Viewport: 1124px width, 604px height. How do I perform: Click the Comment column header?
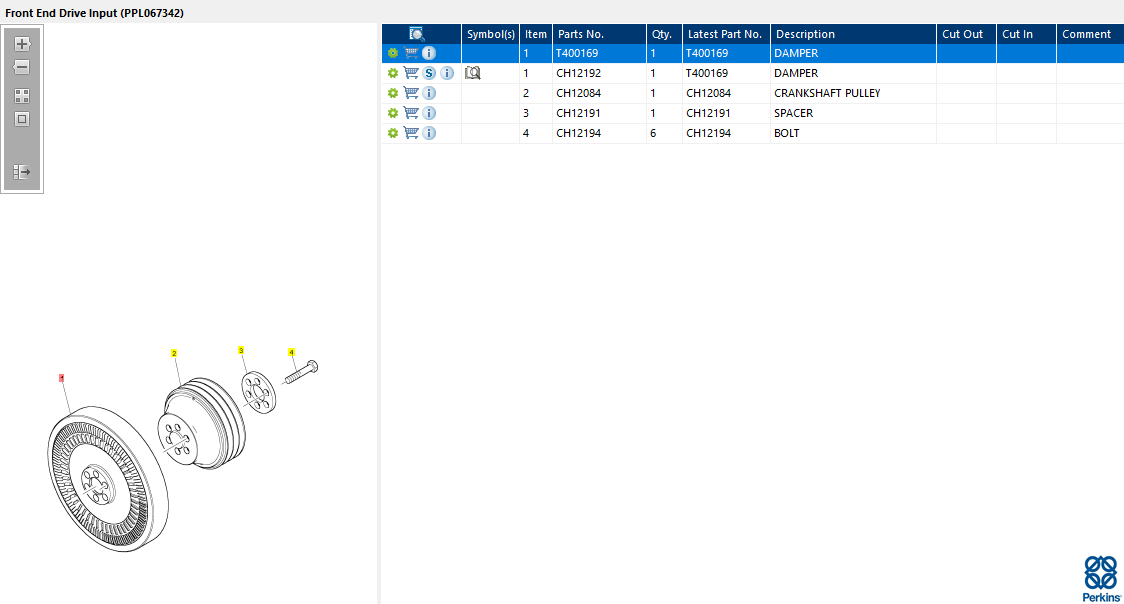[x=1090, y=34]
